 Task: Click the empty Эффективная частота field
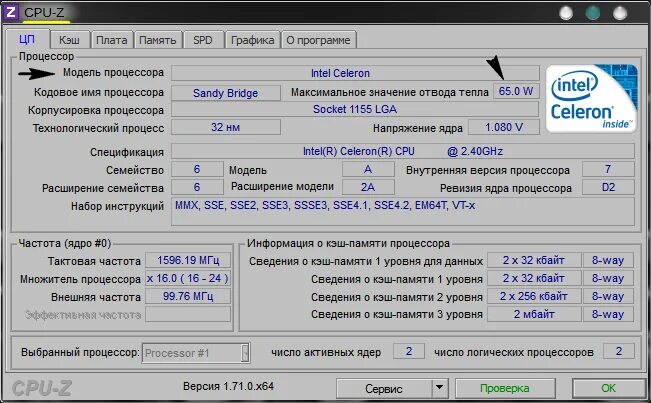tap(188, 314)
